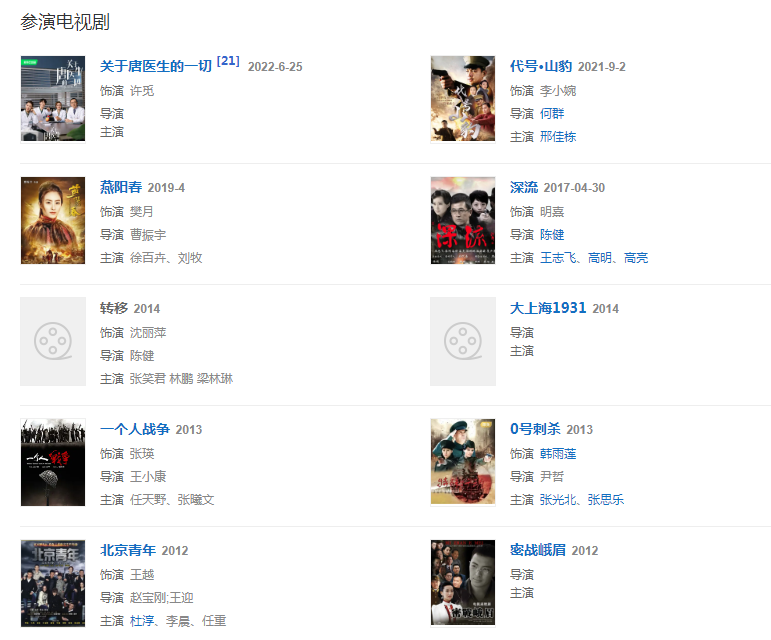The image size is (771, 640).
Task: Click the 密战峨眉 poster image
Action: pos(463,582)
